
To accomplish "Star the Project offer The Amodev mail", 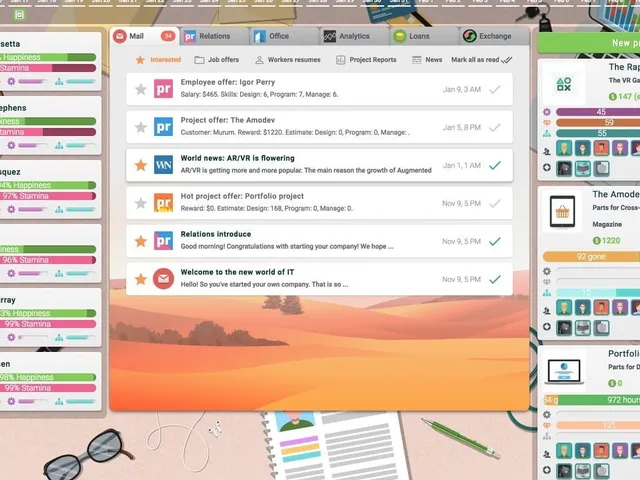I will (x=141, y=127).
